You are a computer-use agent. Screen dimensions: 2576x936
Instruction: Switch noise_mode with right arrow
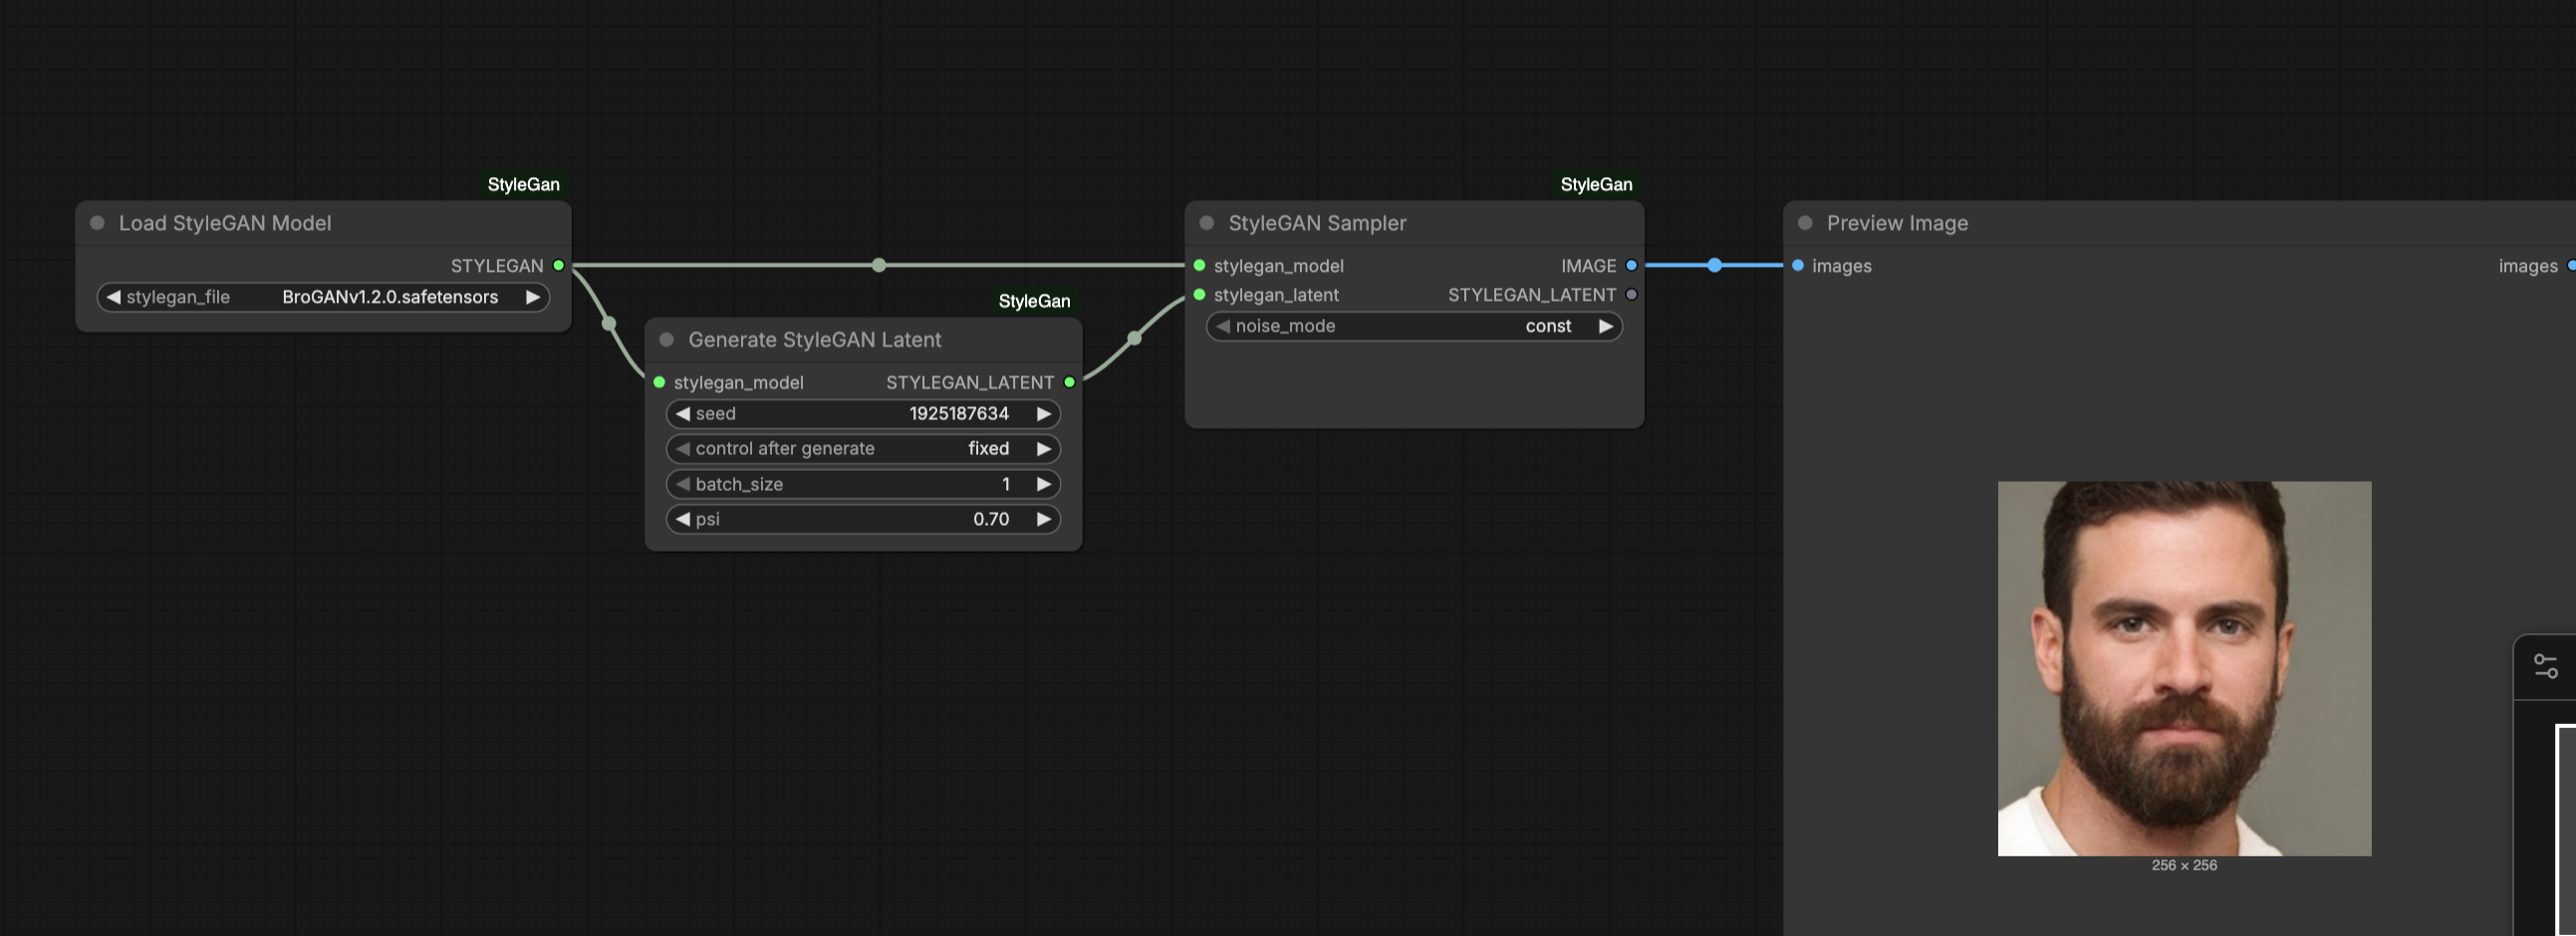[x=1606, y=326]
